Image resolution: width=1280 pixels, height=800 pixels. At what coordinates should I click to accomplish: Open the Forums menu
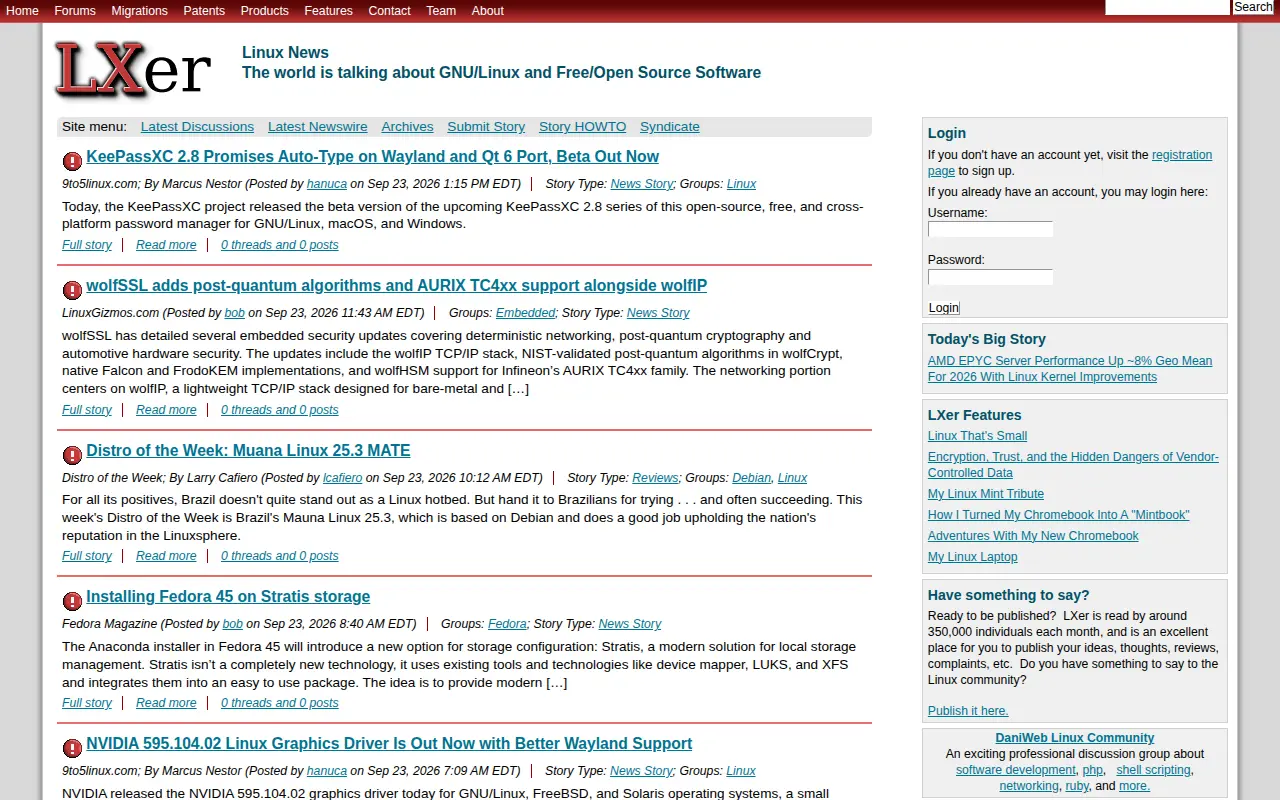pyautogui.click(x=75, y=11)
